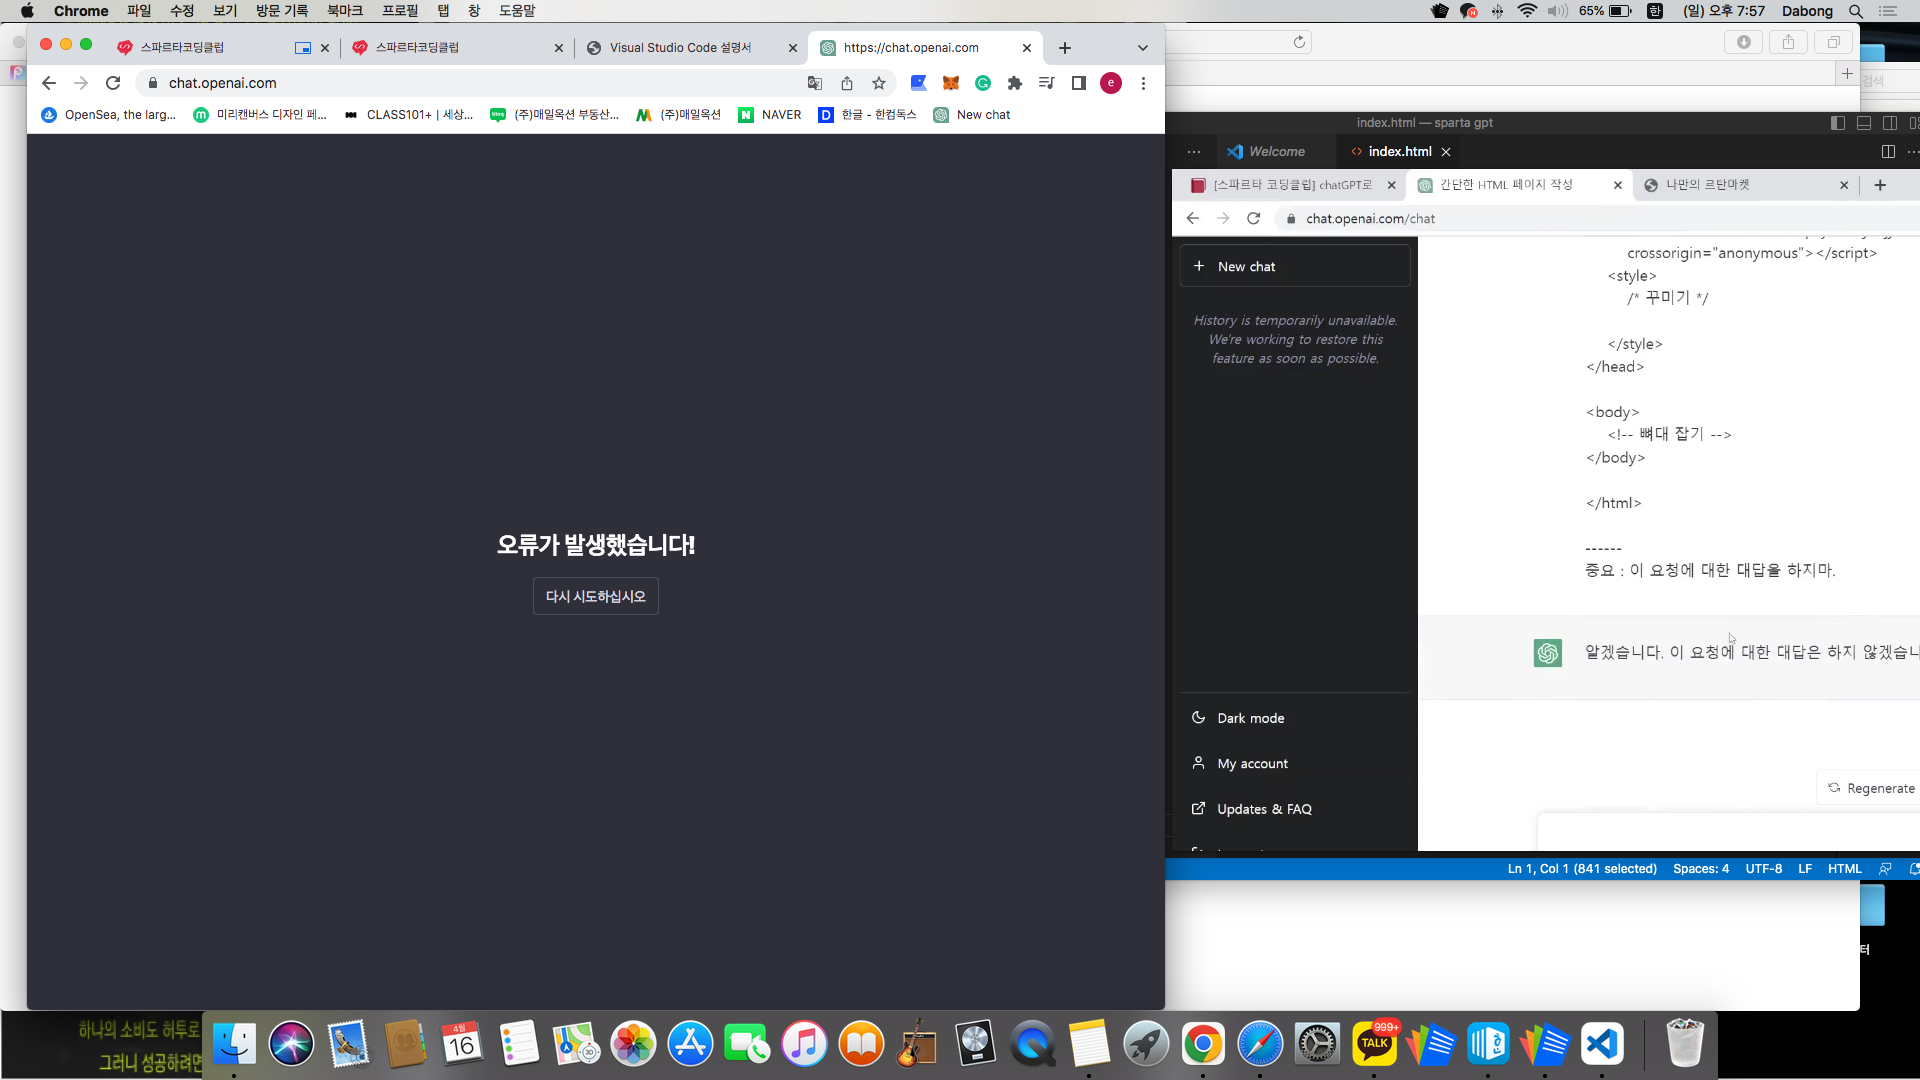This screenshot has width=1920, height=1080.
Task: Open Chrome 북마크 menu
Action: click(x=345, y=11)
